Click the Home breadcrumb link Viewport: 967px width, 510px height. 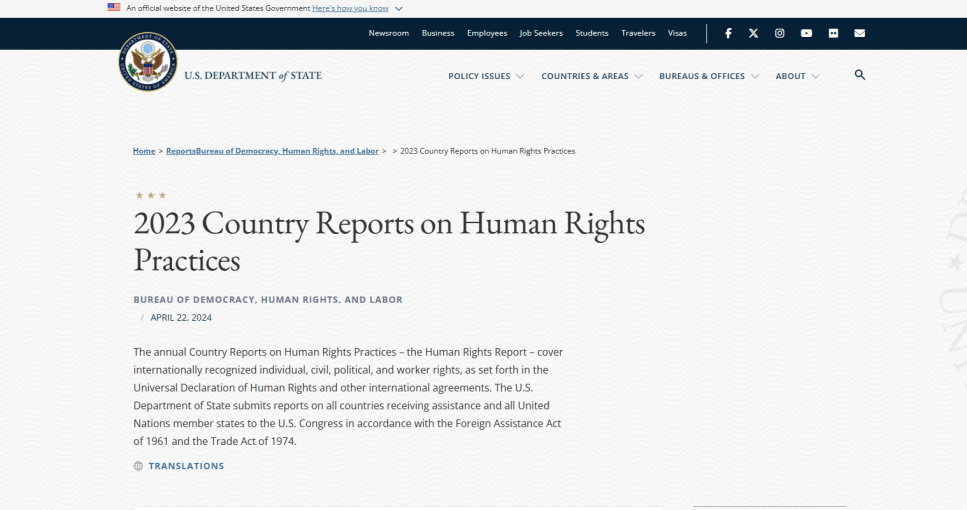tap(144, 151)
